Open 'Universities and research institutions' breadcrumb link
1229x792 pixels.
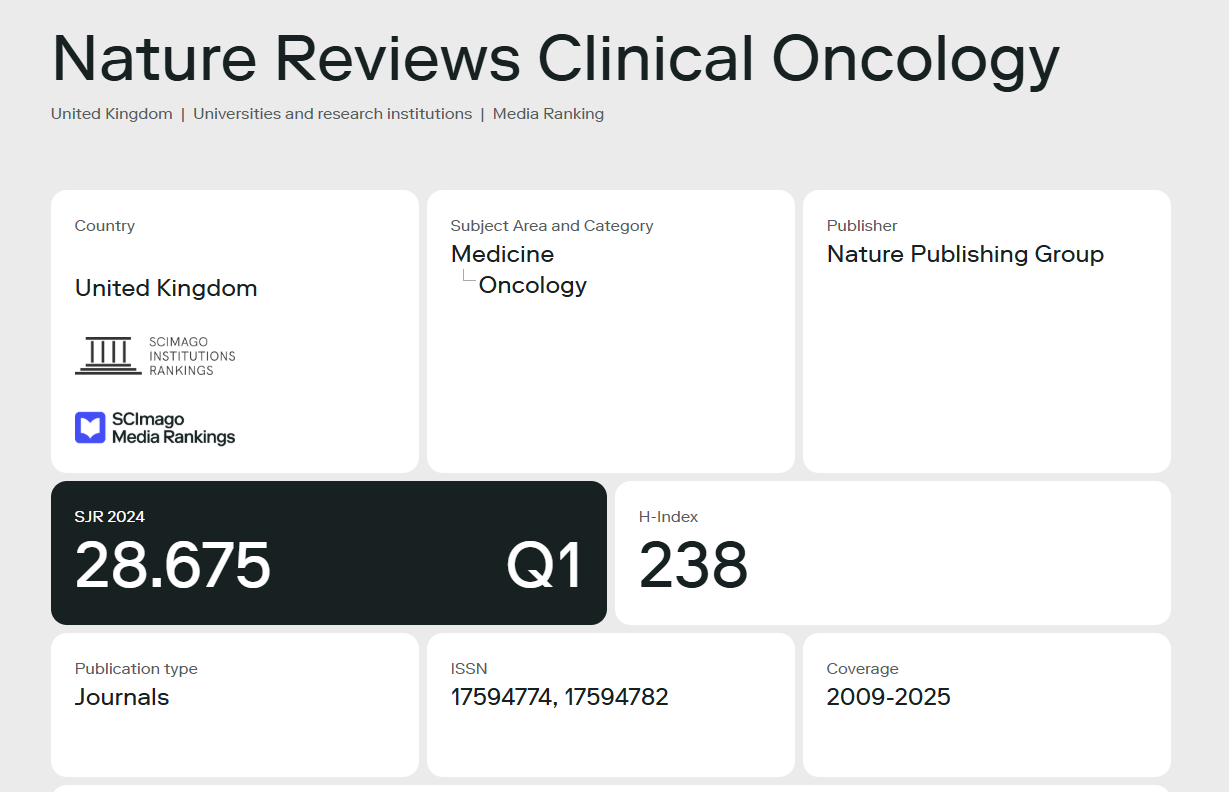point(332,114)
